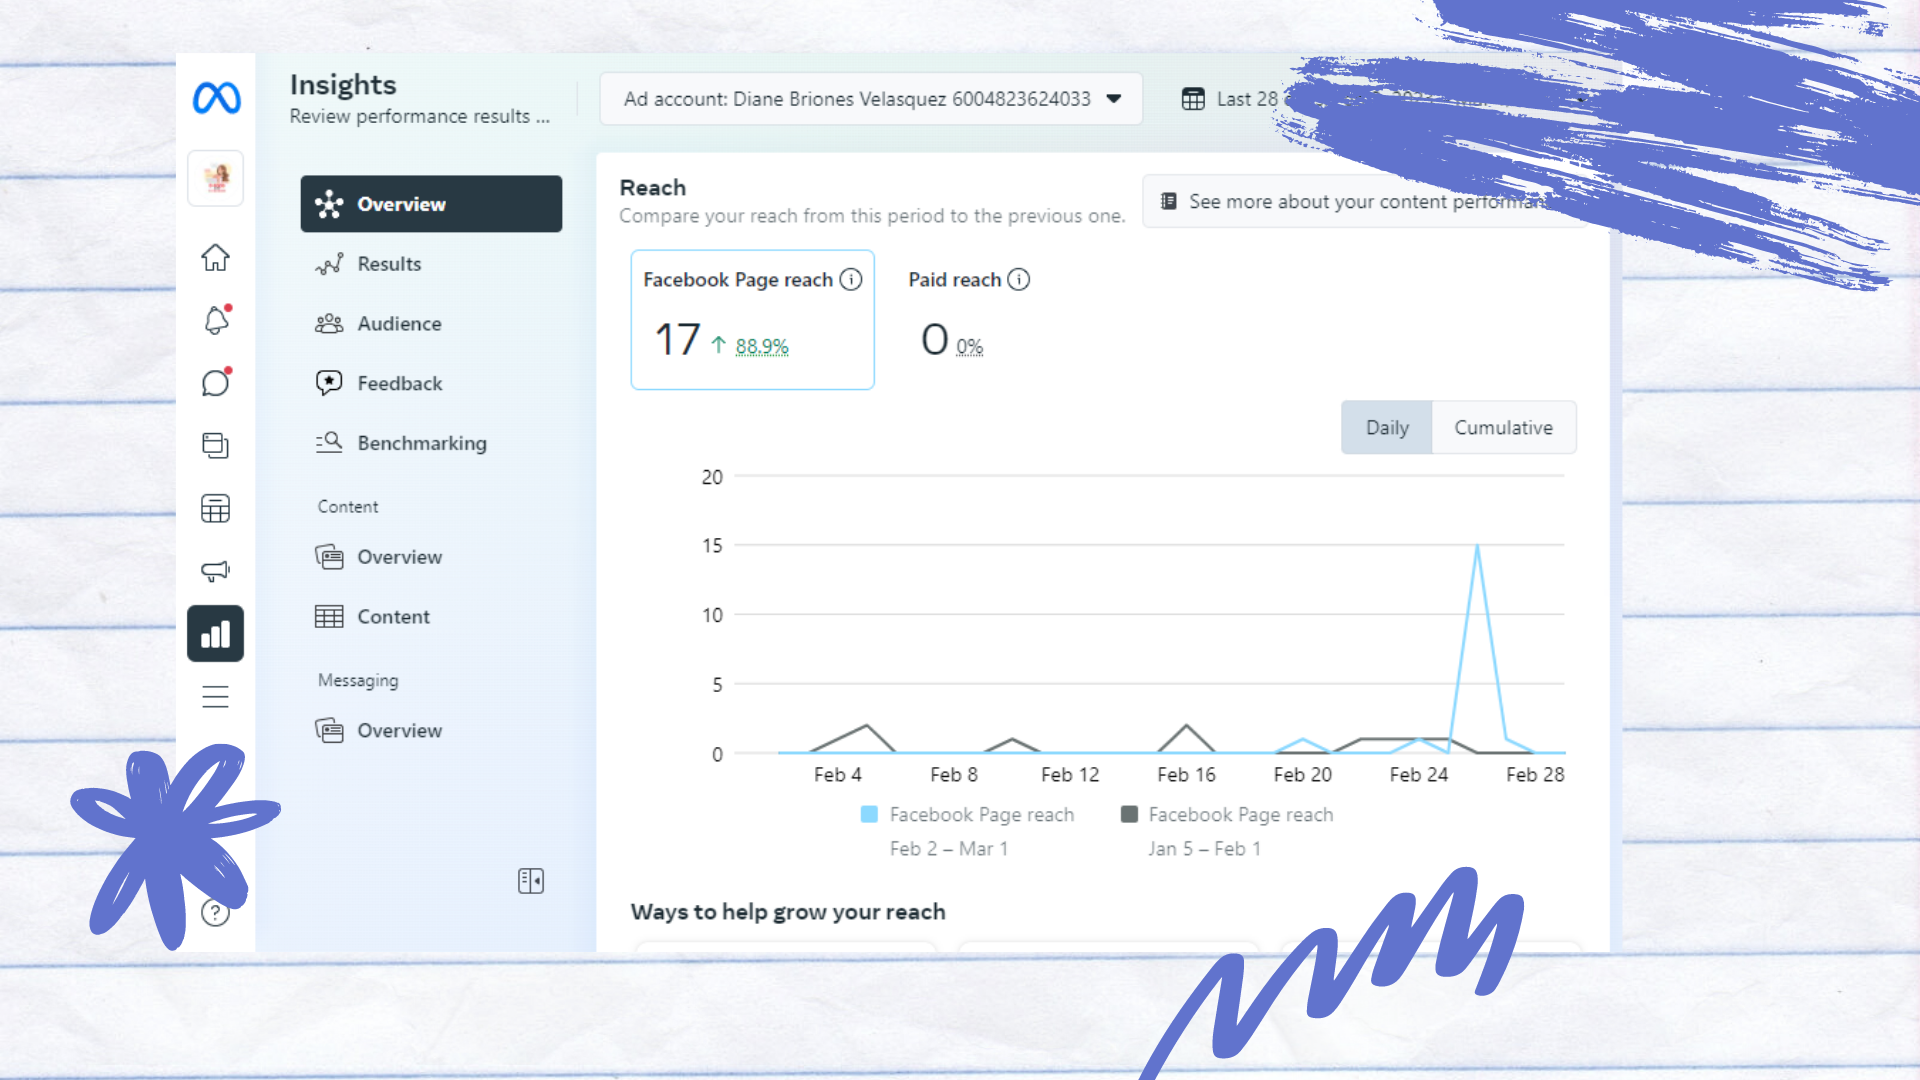Open the all tools hamburger icon

click(x=215, y=696)
